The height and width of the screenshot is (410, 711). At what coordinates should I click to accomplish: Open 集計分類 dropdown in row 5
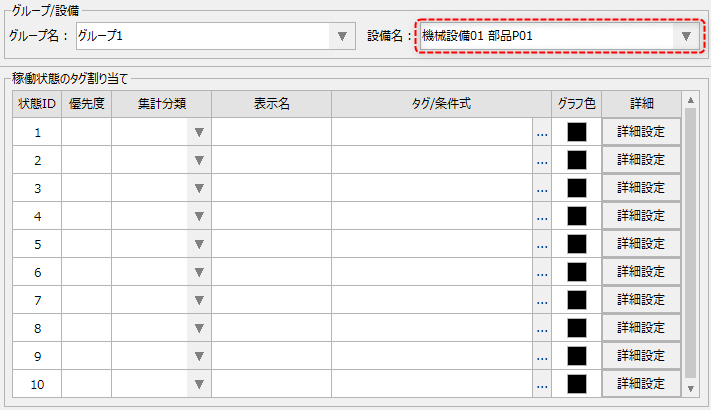click(x=199, y=244)
